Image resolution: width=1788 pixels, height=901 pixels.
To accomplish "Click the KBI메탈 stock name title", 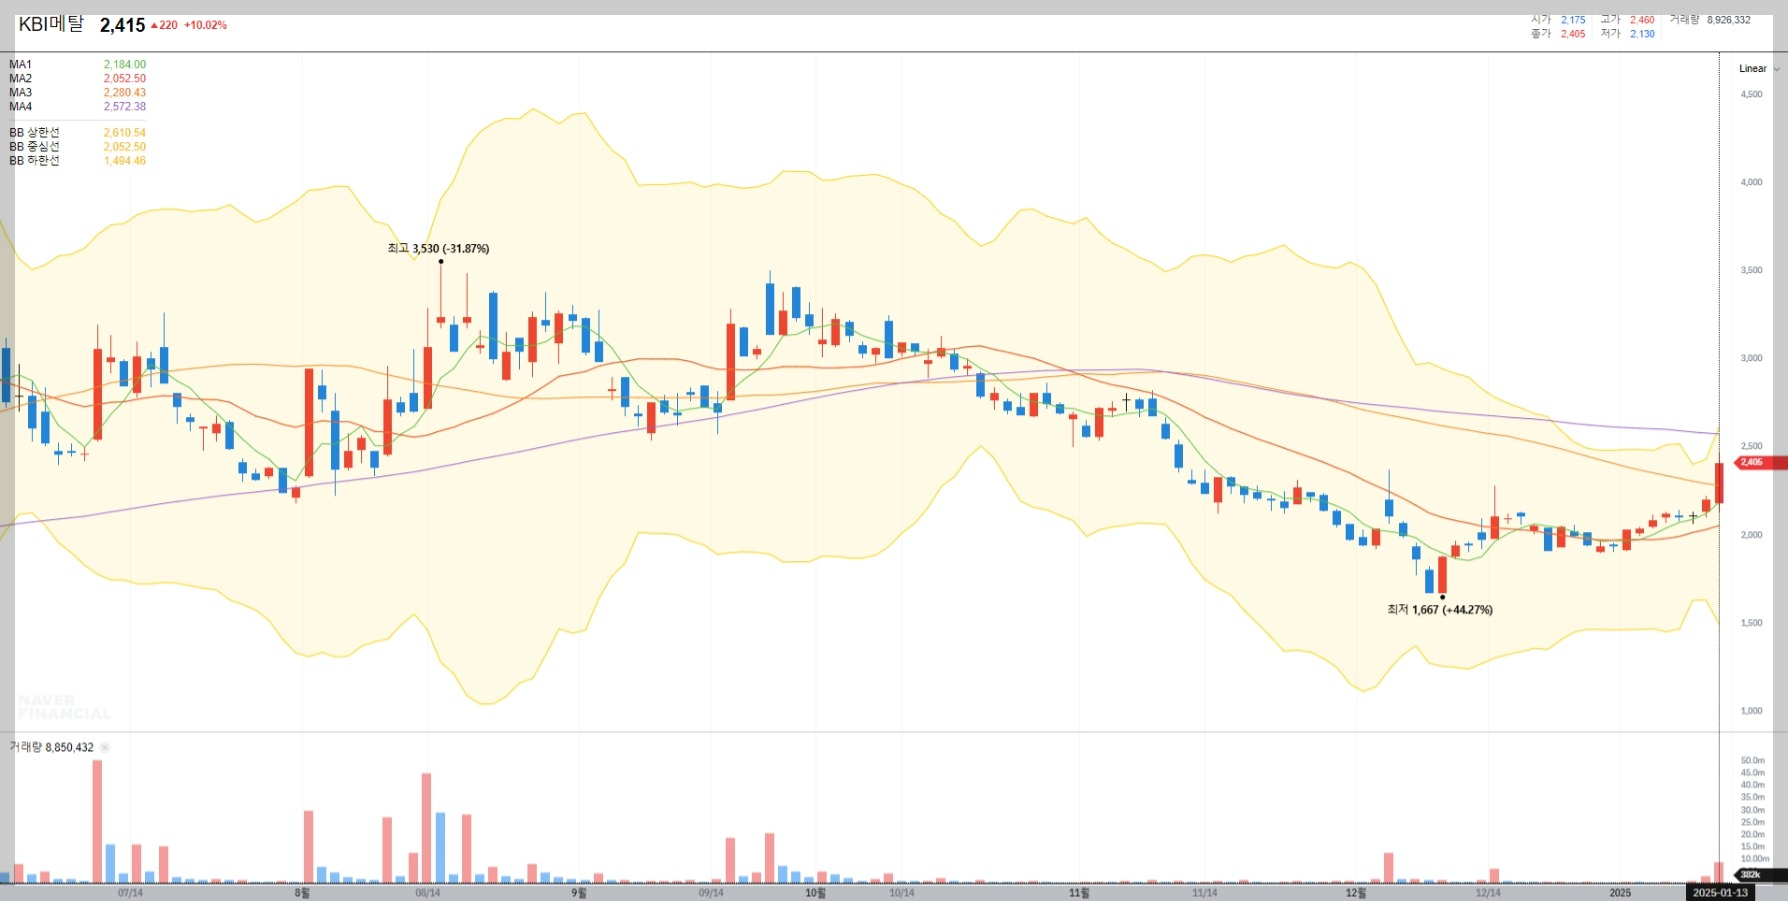I will pos(51,24).
